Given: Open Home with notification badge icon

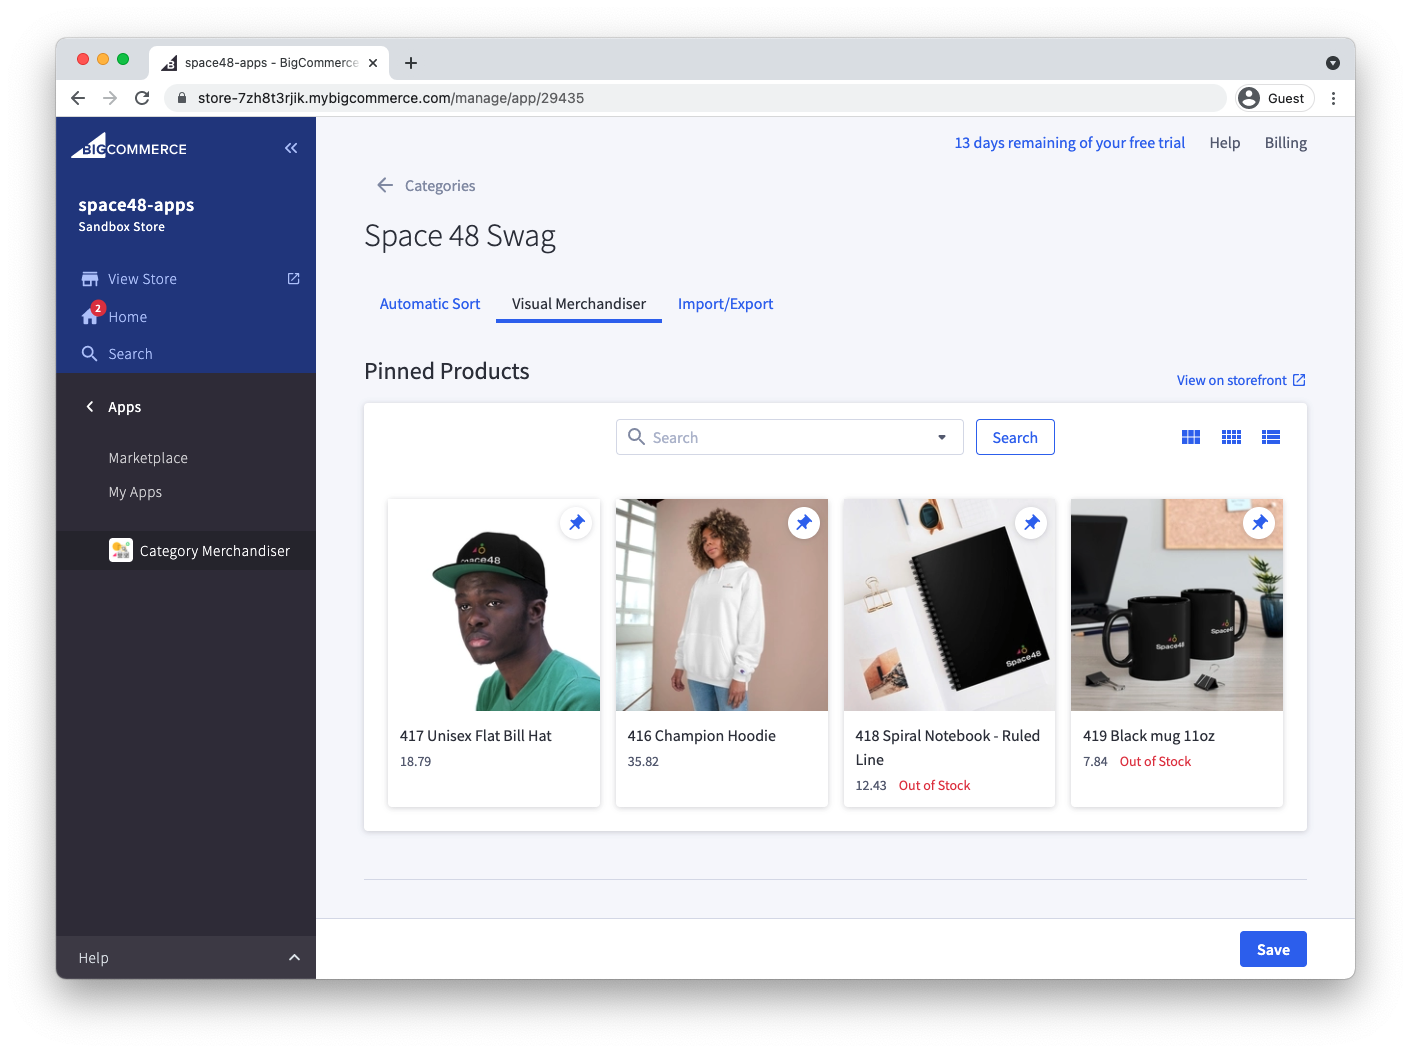Looking at the screenshot, I should tap(91, 314).
